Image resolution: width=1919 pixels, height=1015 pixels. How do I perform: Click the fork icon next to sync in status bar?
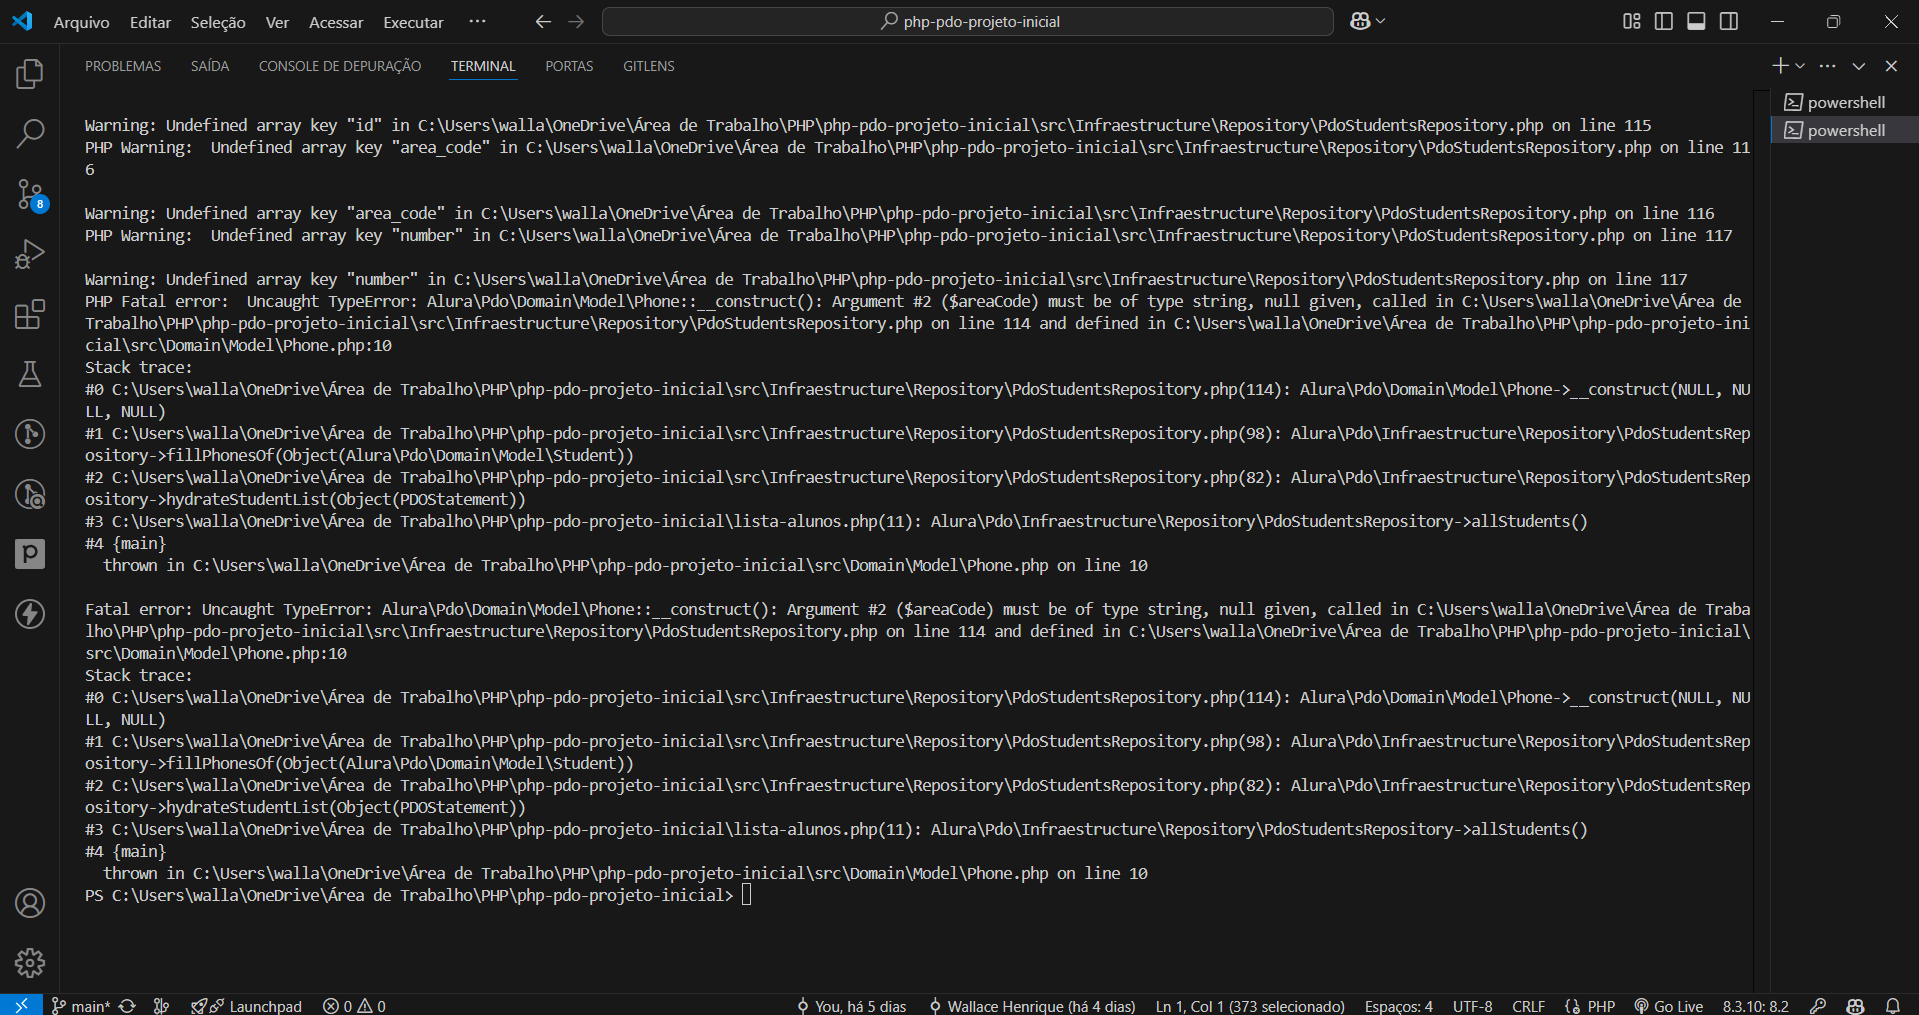coord(161,1006)
